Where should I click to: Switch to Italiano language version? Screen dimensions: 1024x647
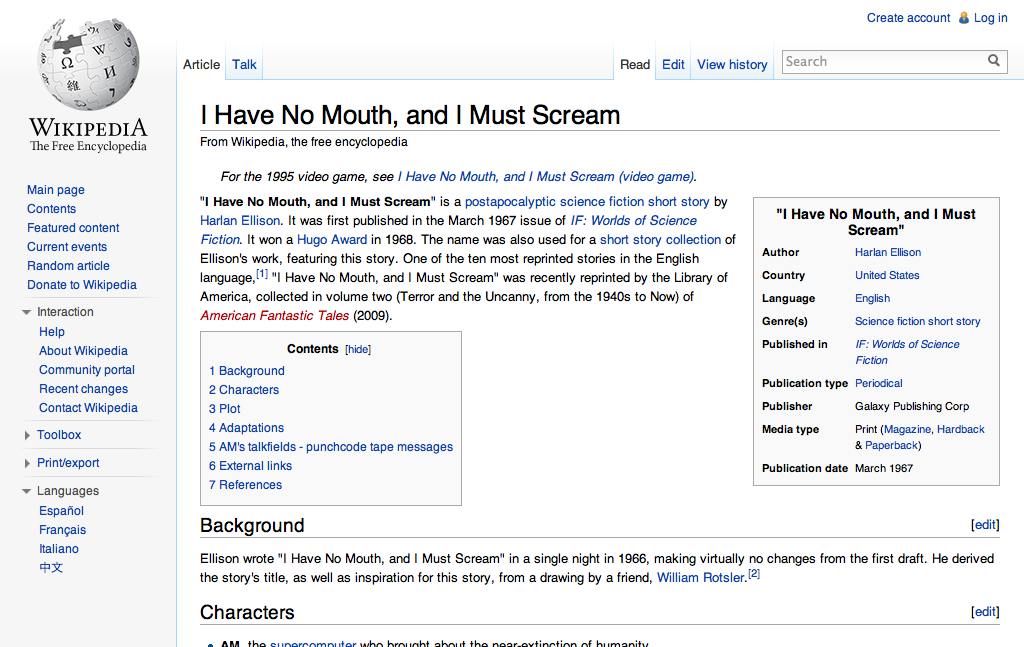59,548
